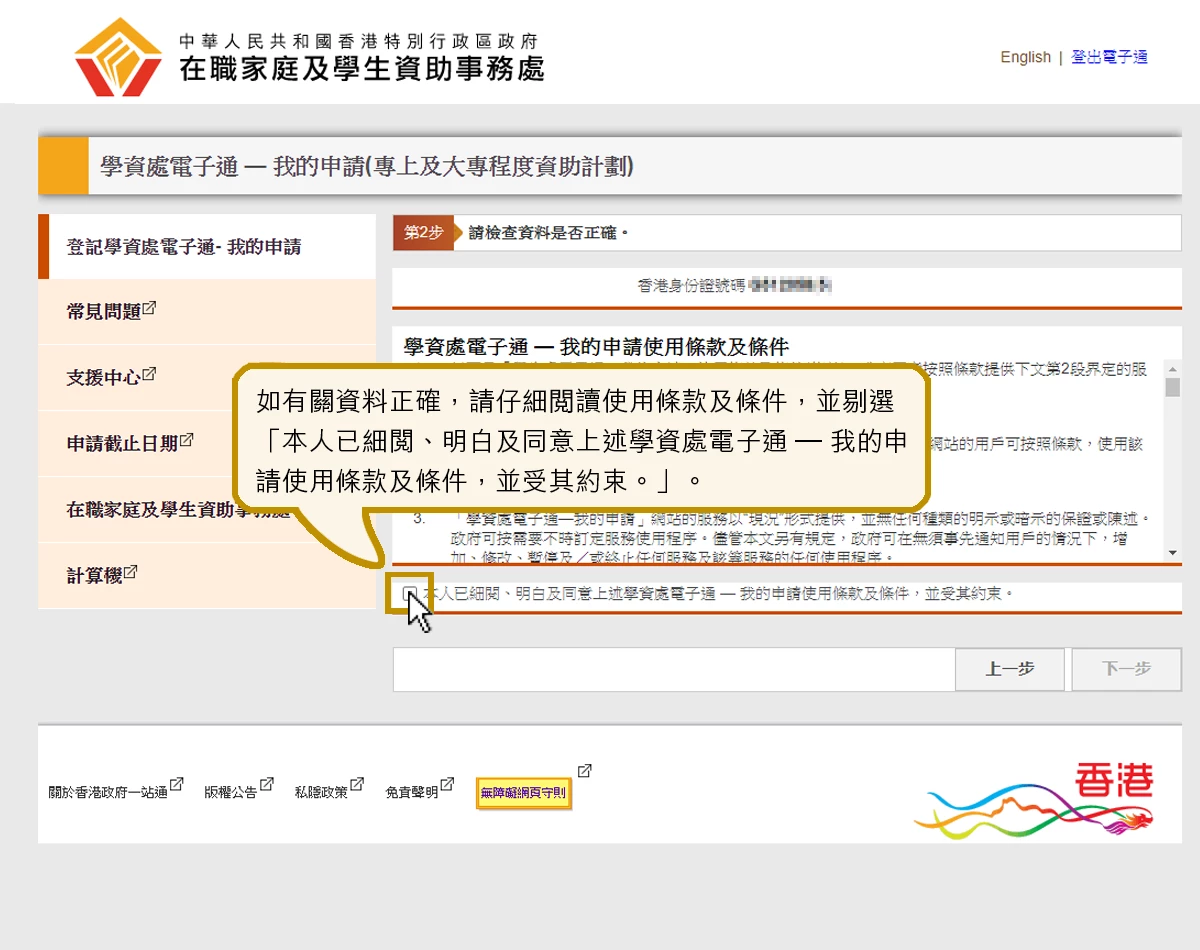
Task: Open 常見問題 in the sidebar
Action: pos(104,312)
